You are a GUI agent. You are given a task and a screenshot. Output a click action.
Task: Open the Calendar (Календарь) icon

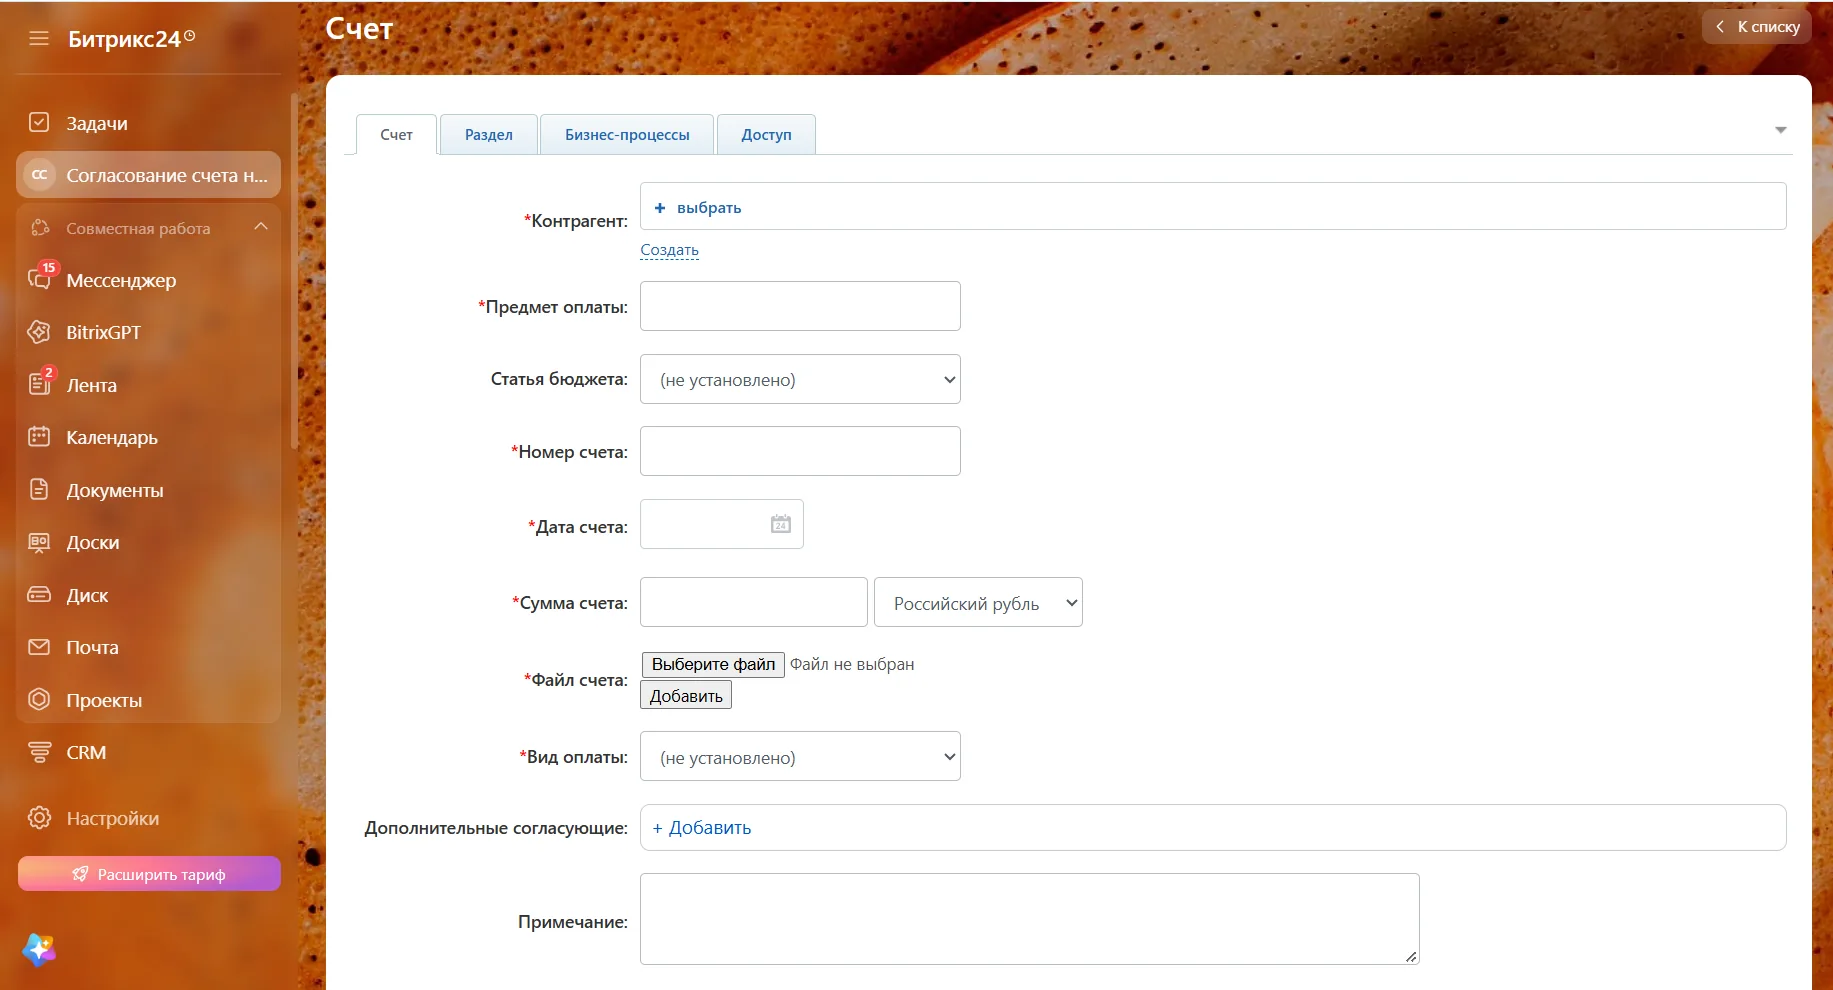(39, 437)
